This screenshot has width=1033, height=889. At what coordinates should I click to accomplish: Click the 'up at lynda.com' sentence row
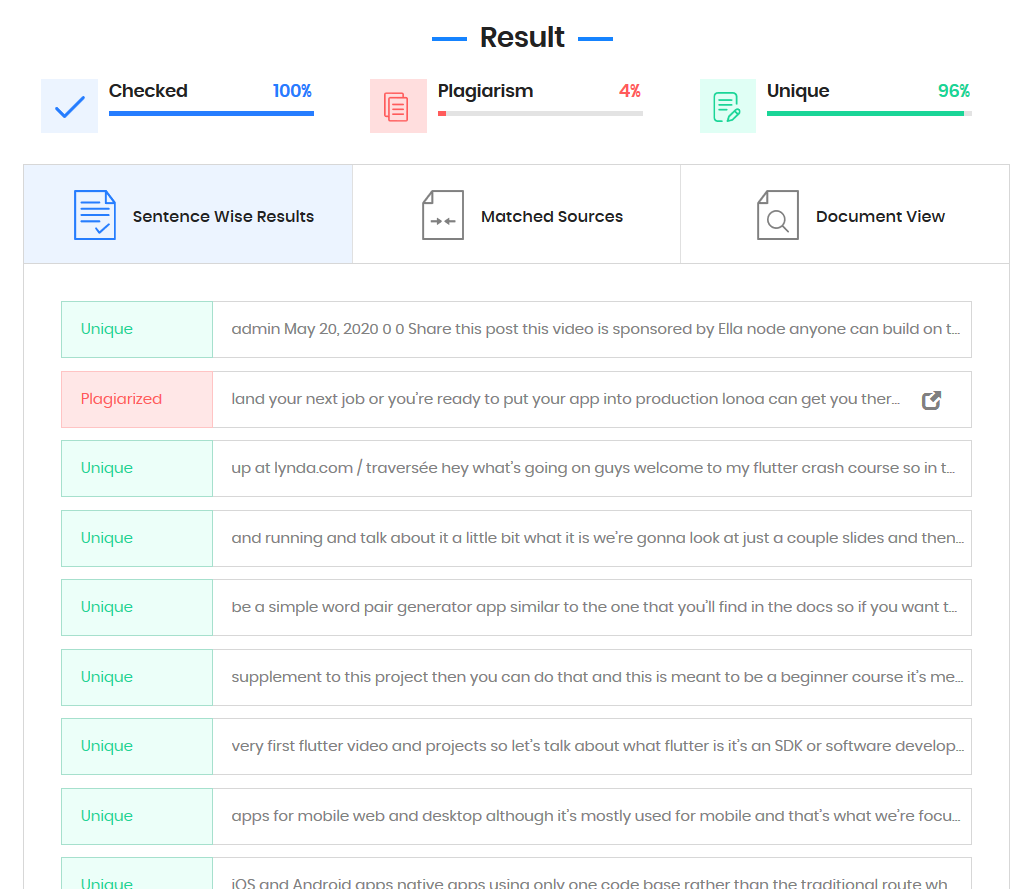click(x=516, y=469)
